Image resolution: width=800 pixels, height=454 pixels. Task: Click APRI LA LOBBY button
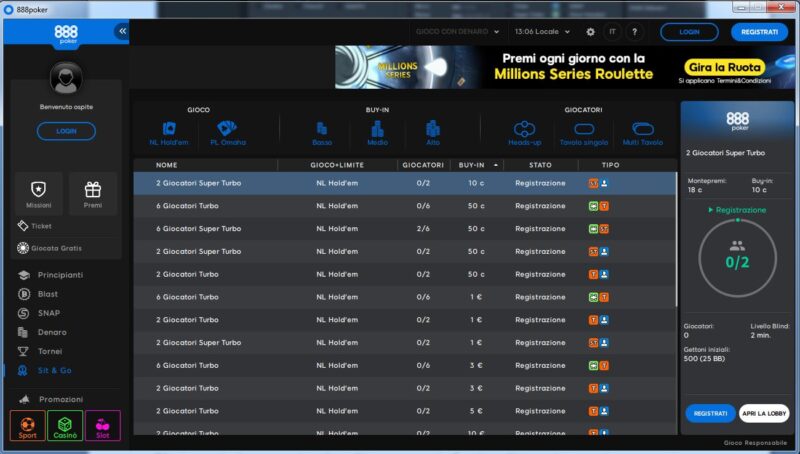[764, 413]
